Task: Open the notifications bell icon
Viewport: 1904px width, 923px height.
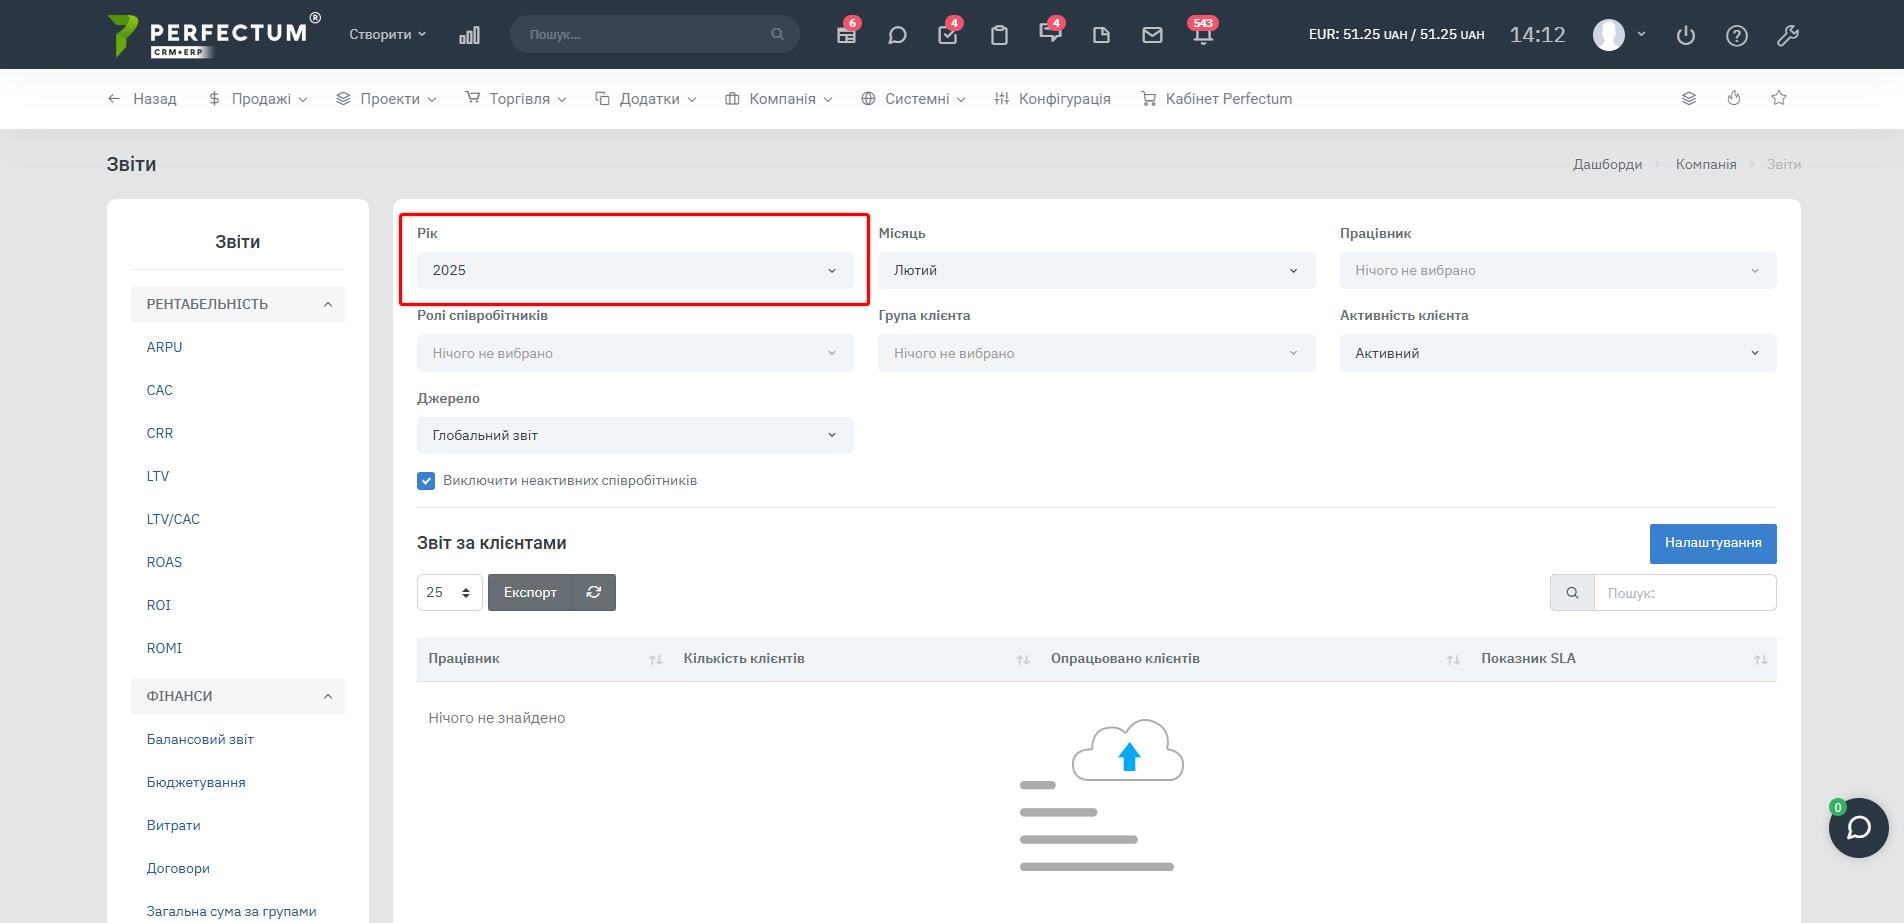Action: pyautogui.click(x=1203, y=35)
